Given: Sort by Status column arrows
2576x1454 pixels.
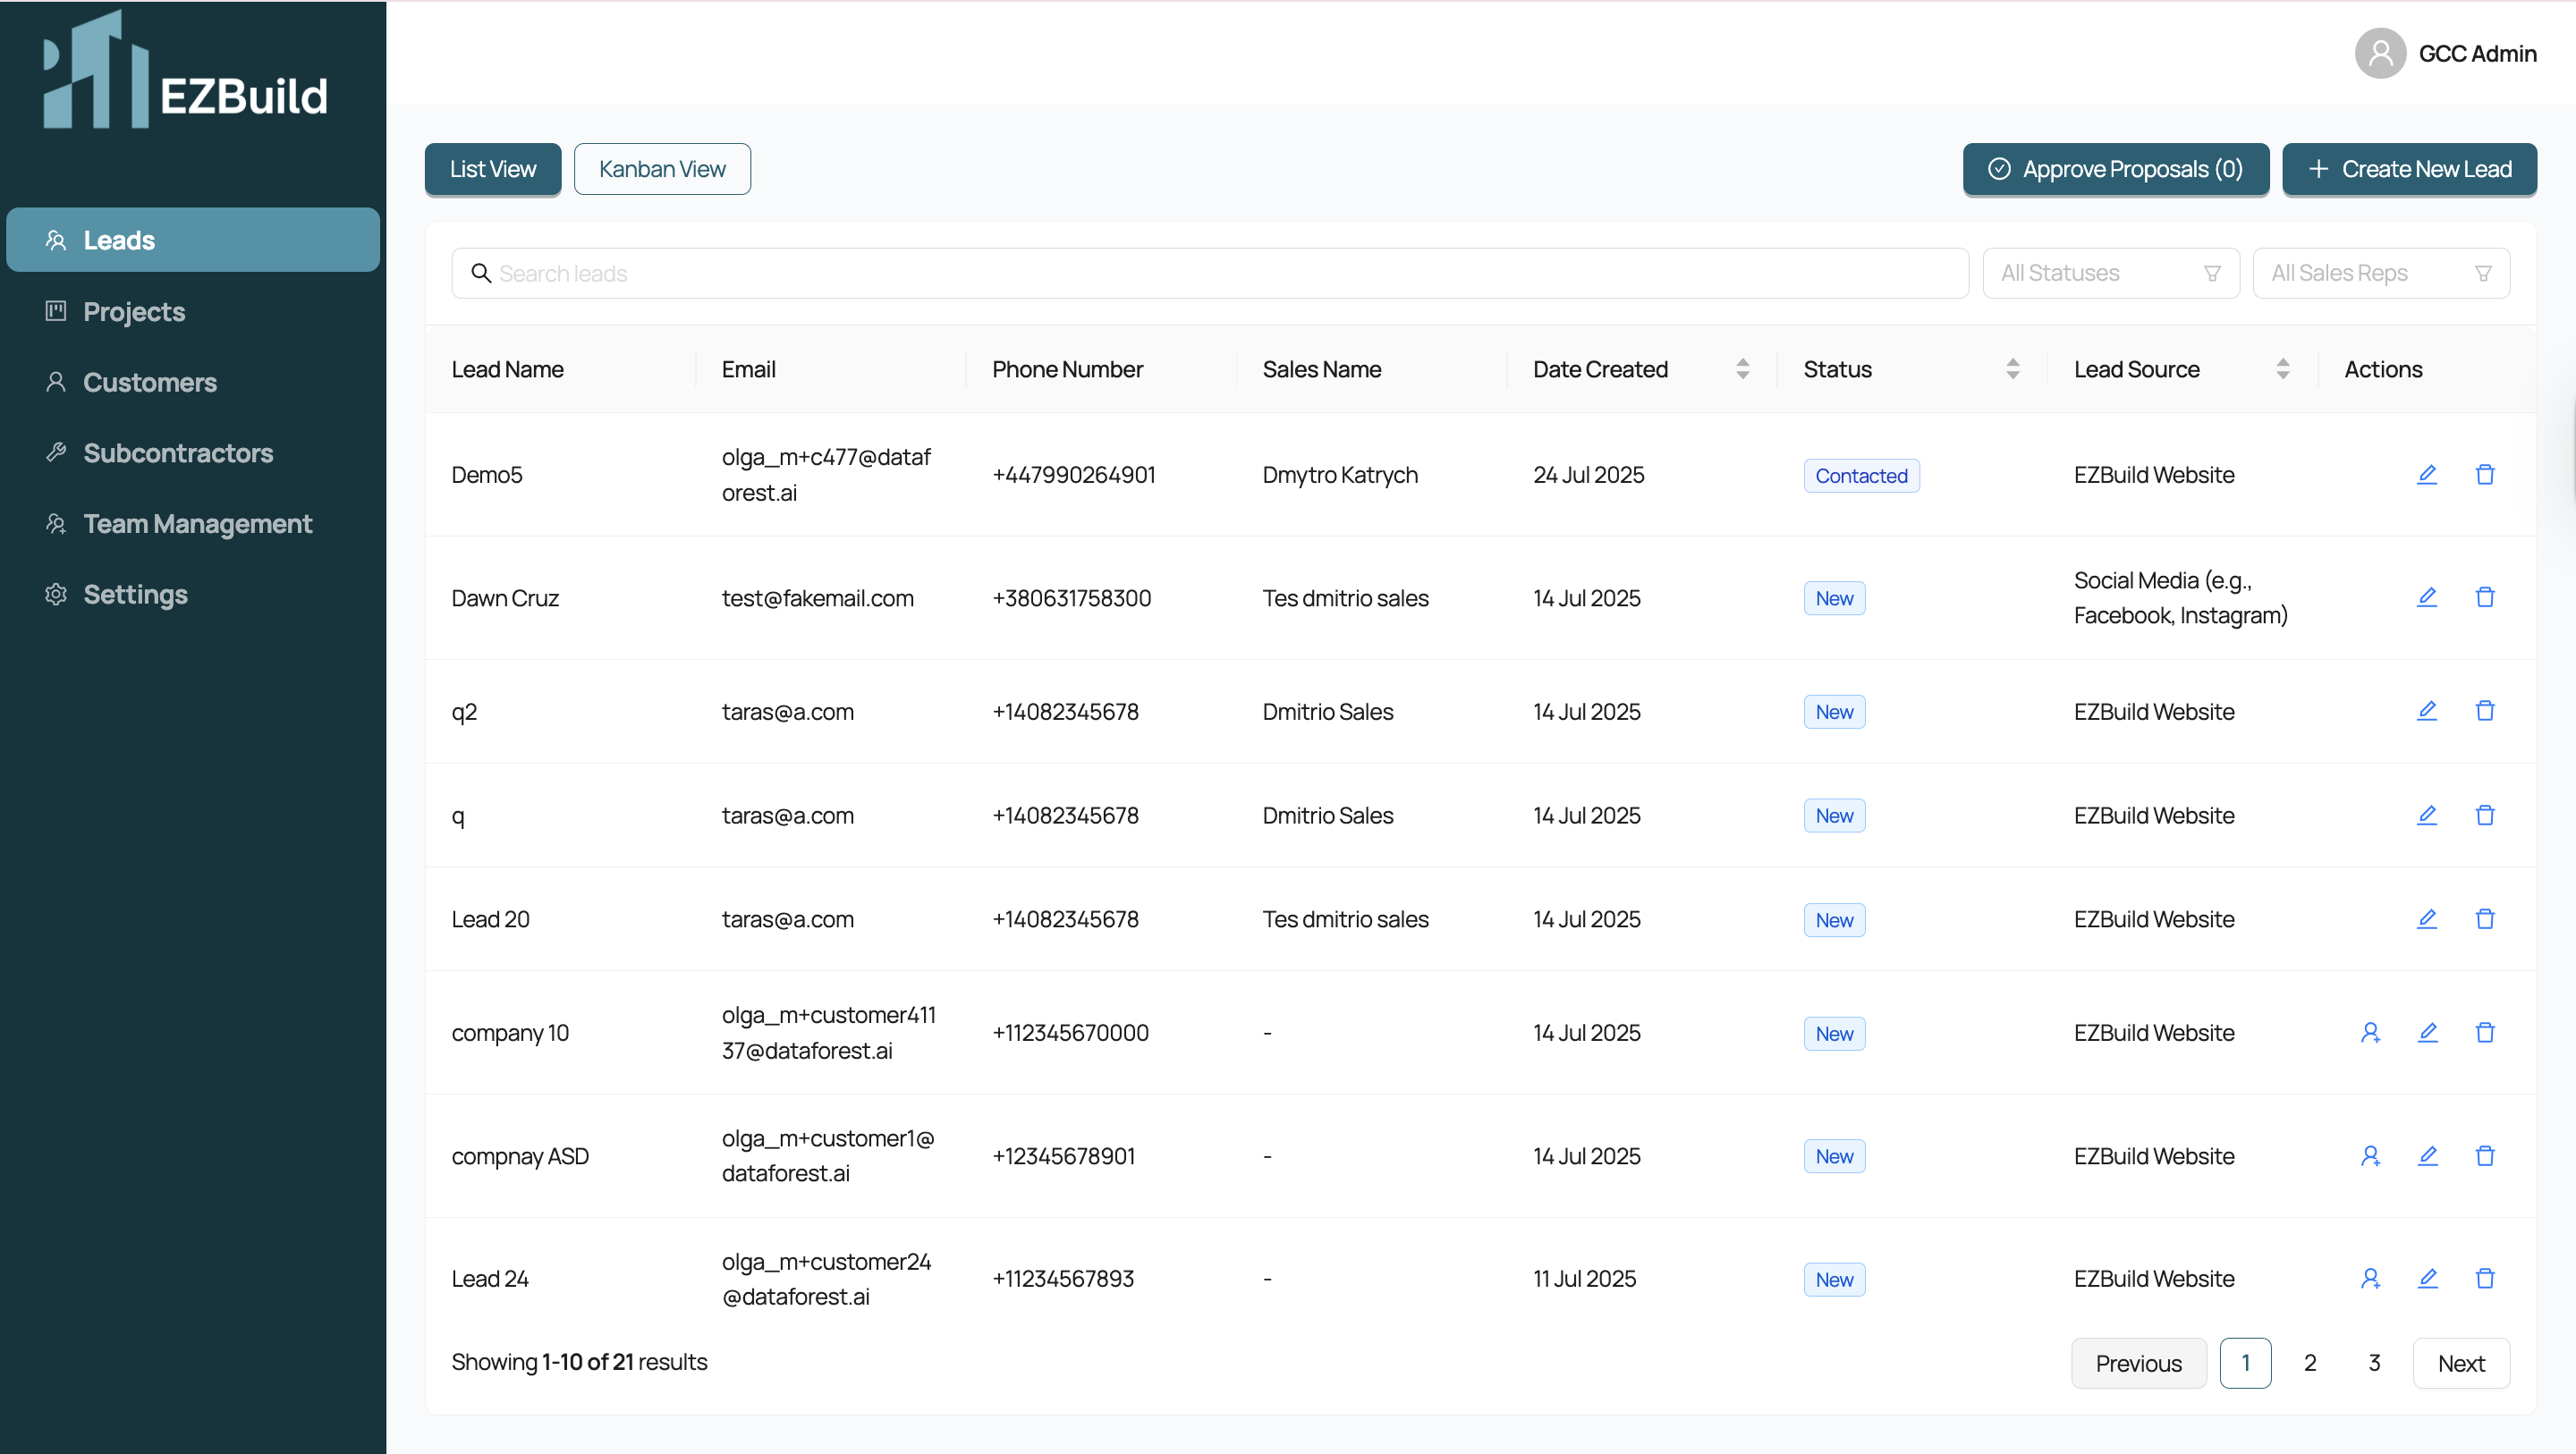Looking at the screenshot, I should point(2013,369).
